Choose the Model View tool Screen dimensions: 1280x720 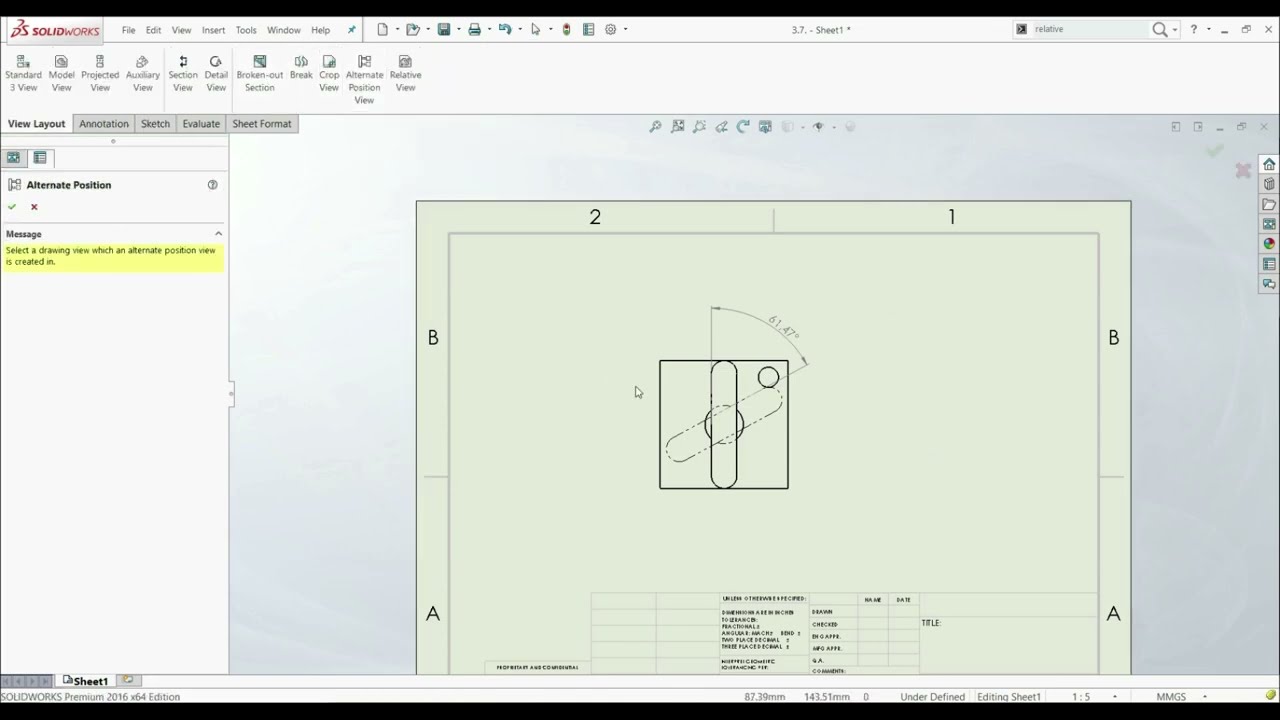tap(61, 74)
